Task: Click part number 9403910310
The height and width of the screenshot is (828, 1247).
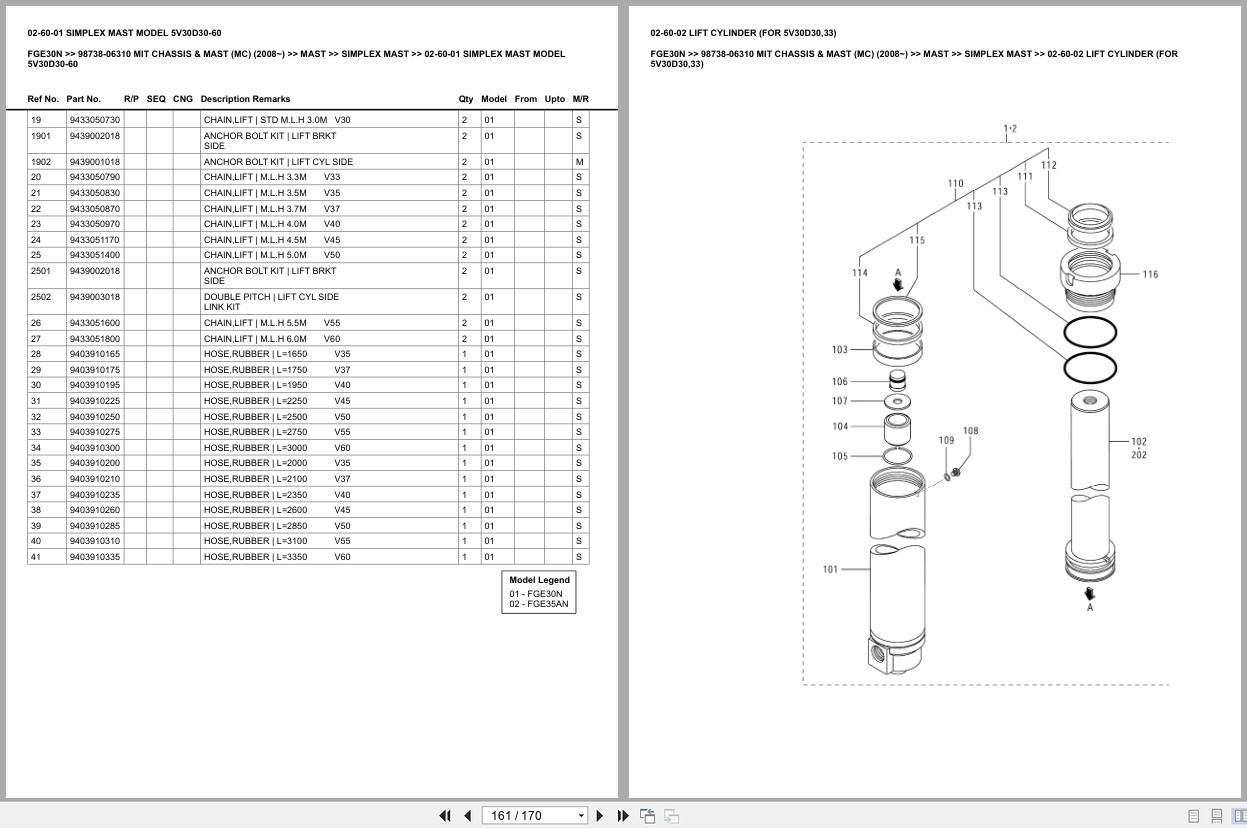Action: [x=95, y=541]
